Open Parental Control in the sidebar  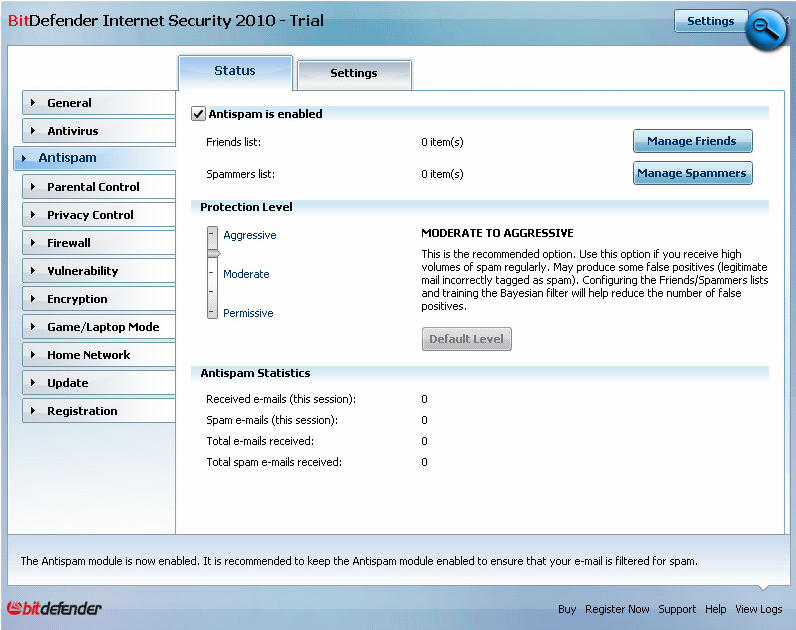pyautogui.click(x=93, y=187)
